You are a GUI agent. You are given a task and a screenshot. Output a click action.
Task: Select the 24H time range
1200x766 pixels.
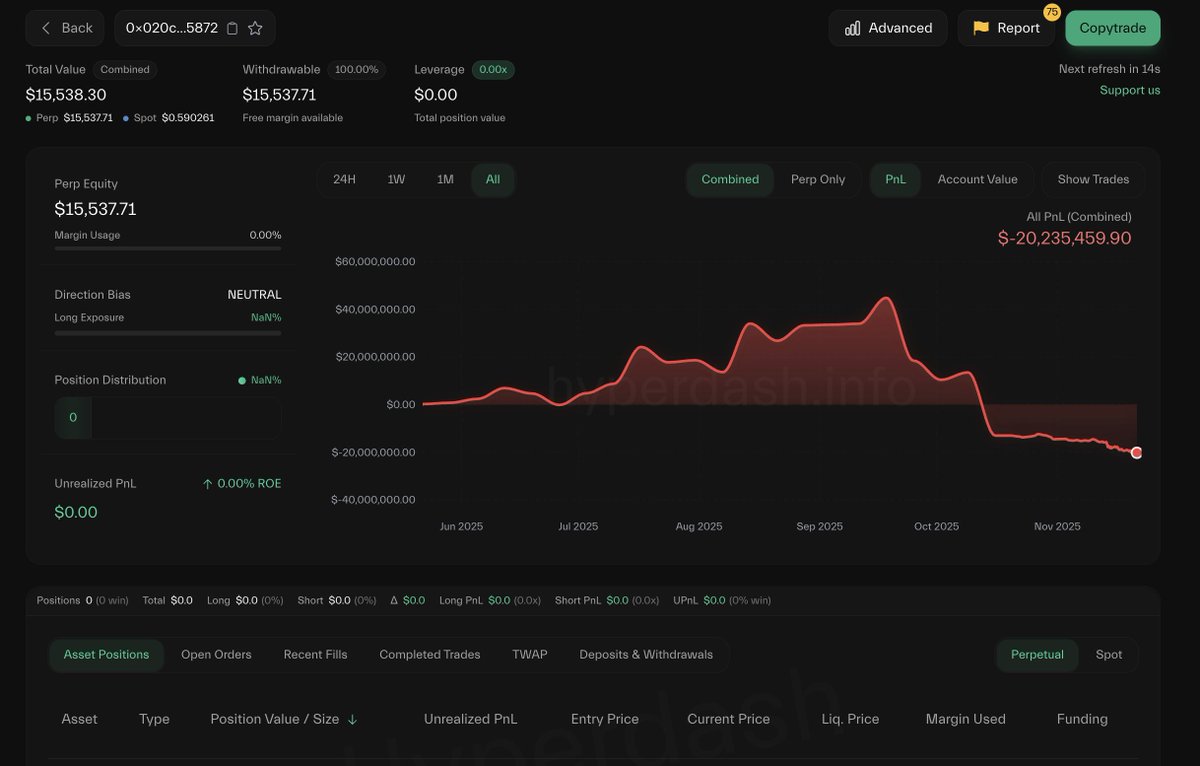344,179
